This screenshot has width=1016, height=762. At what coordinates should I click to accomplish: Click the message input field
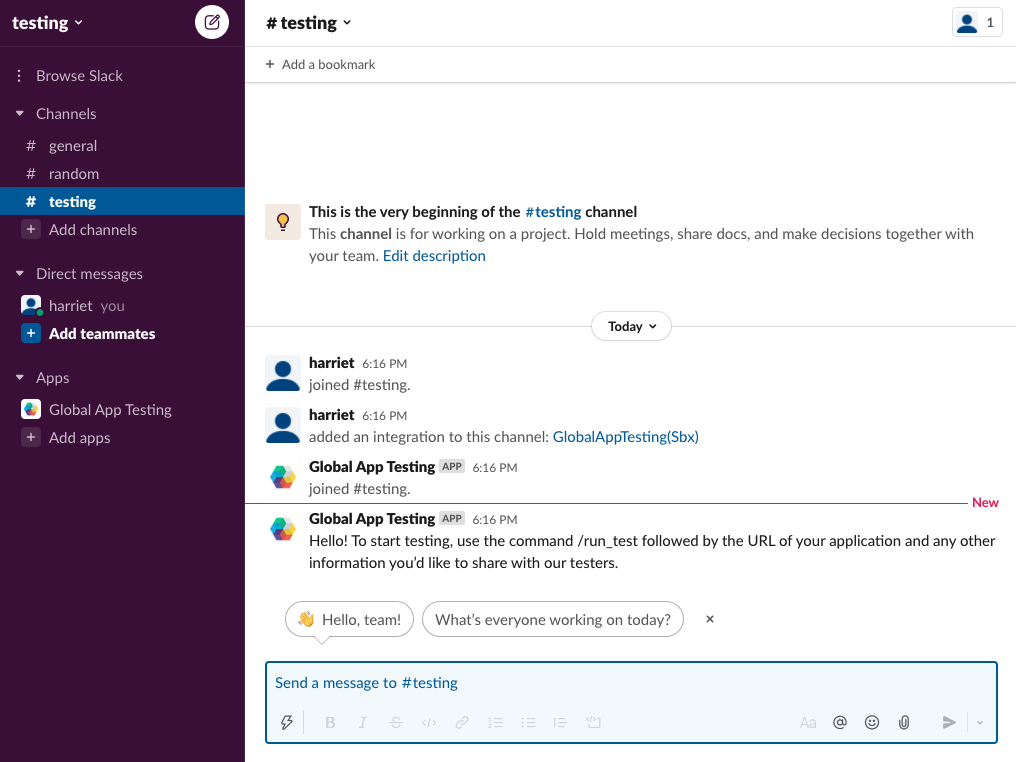(x=630, y=683)
